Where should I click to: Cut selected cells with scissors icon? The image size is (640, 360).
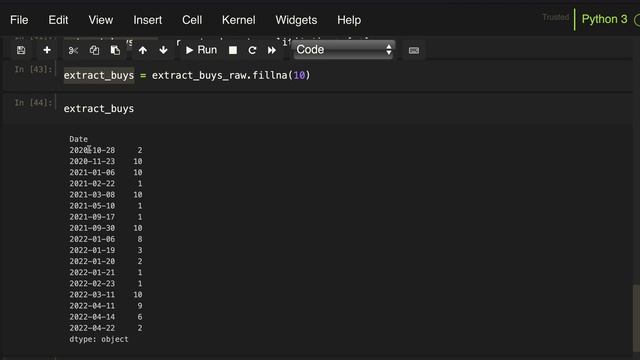click(73, 50)
